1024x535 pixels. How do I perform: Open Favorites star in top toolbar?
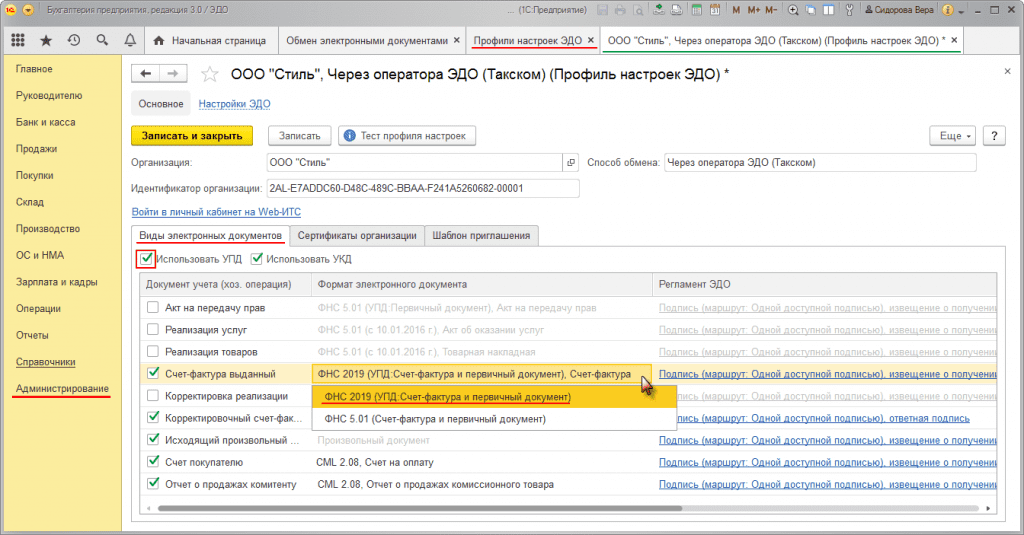coord(46,41)
